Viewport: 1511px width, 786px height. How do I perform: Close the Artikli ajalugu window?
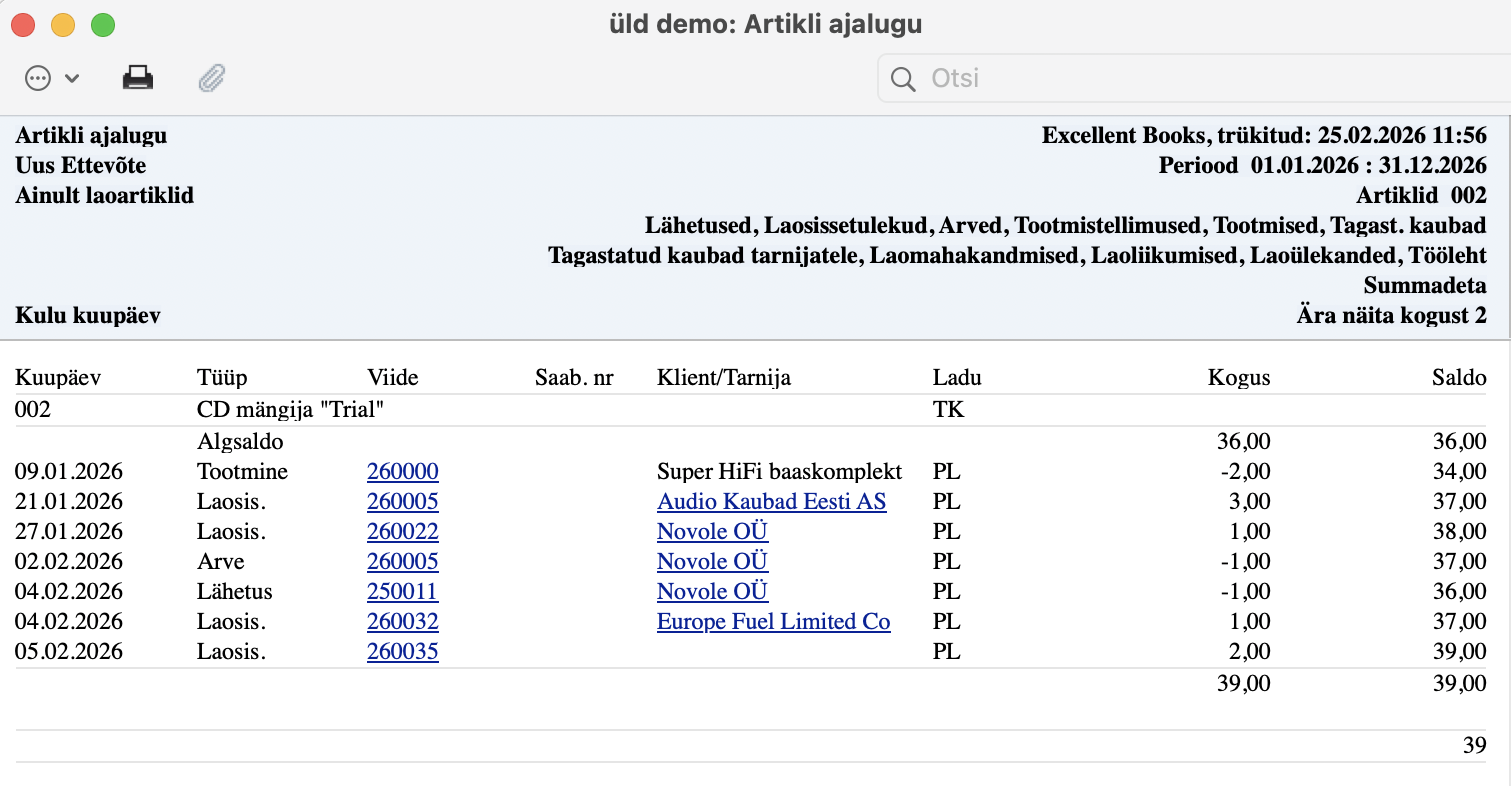coord(23,25)
